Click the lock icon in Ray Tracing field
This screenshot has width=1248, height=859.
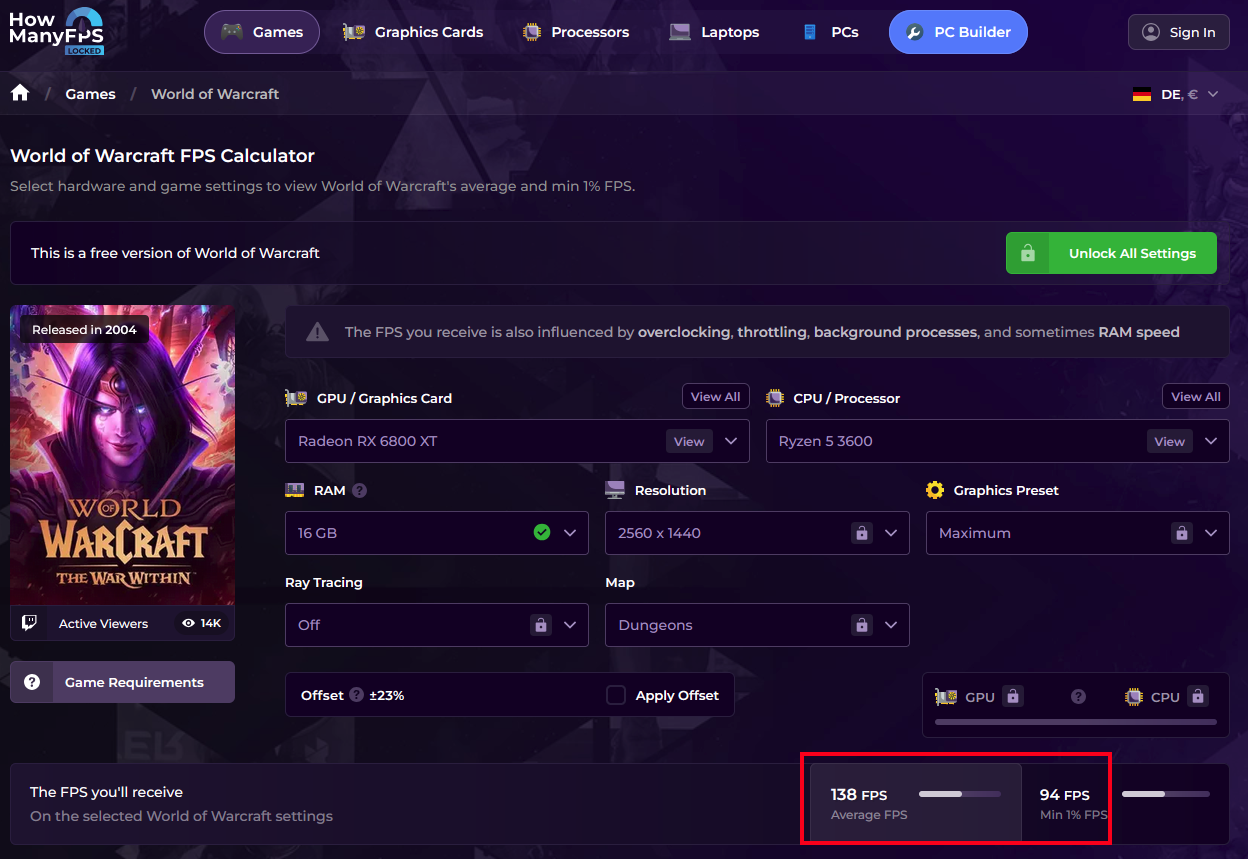click(x=541, y=625)
